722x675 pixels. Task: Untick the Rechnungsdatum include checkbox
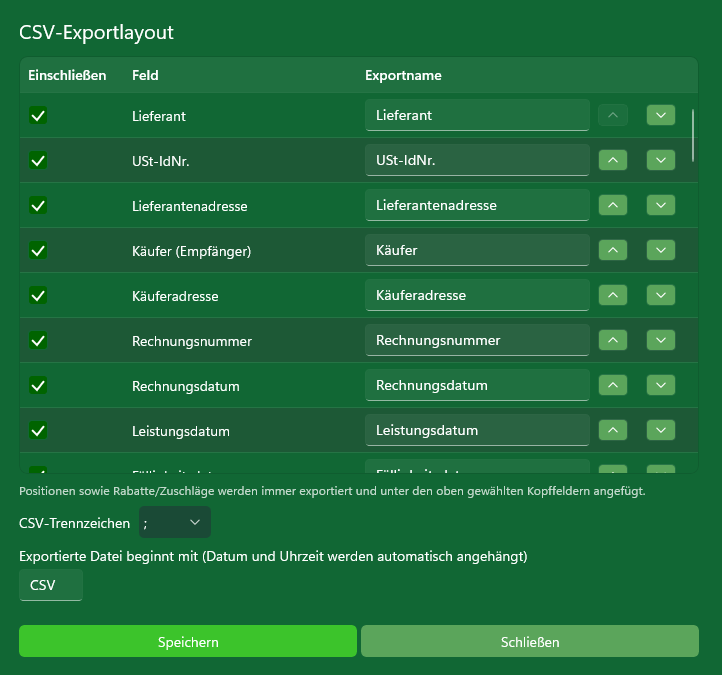tap(38, 385)
